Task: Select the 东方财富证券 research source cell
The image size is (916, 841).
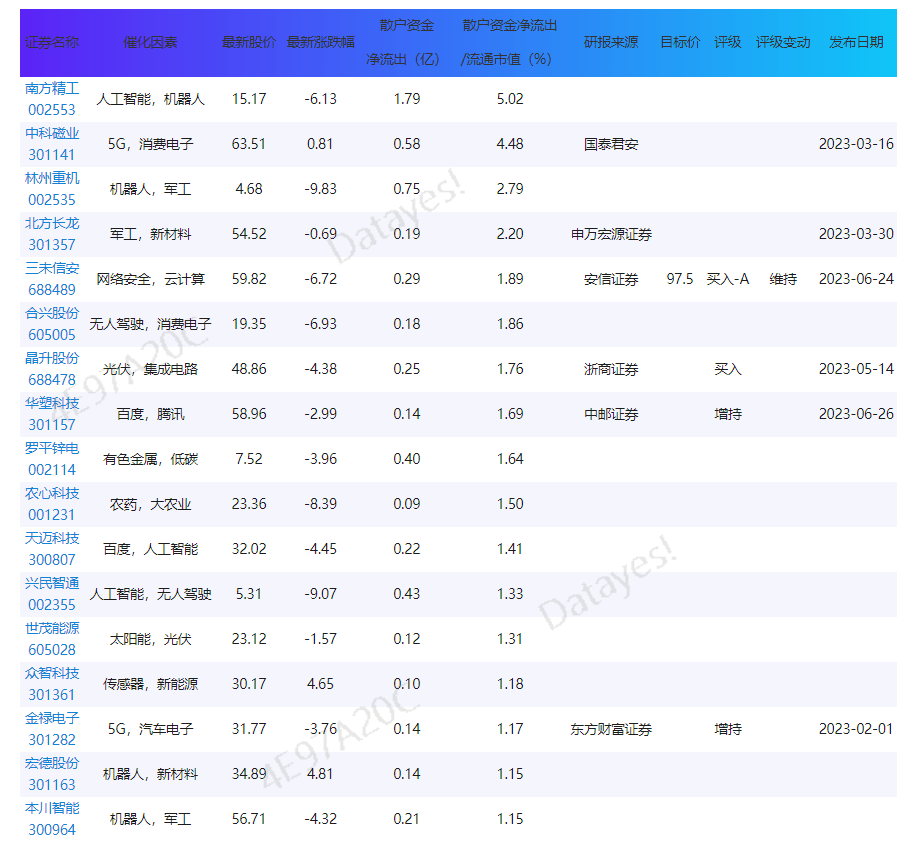Action: point(611,729)
